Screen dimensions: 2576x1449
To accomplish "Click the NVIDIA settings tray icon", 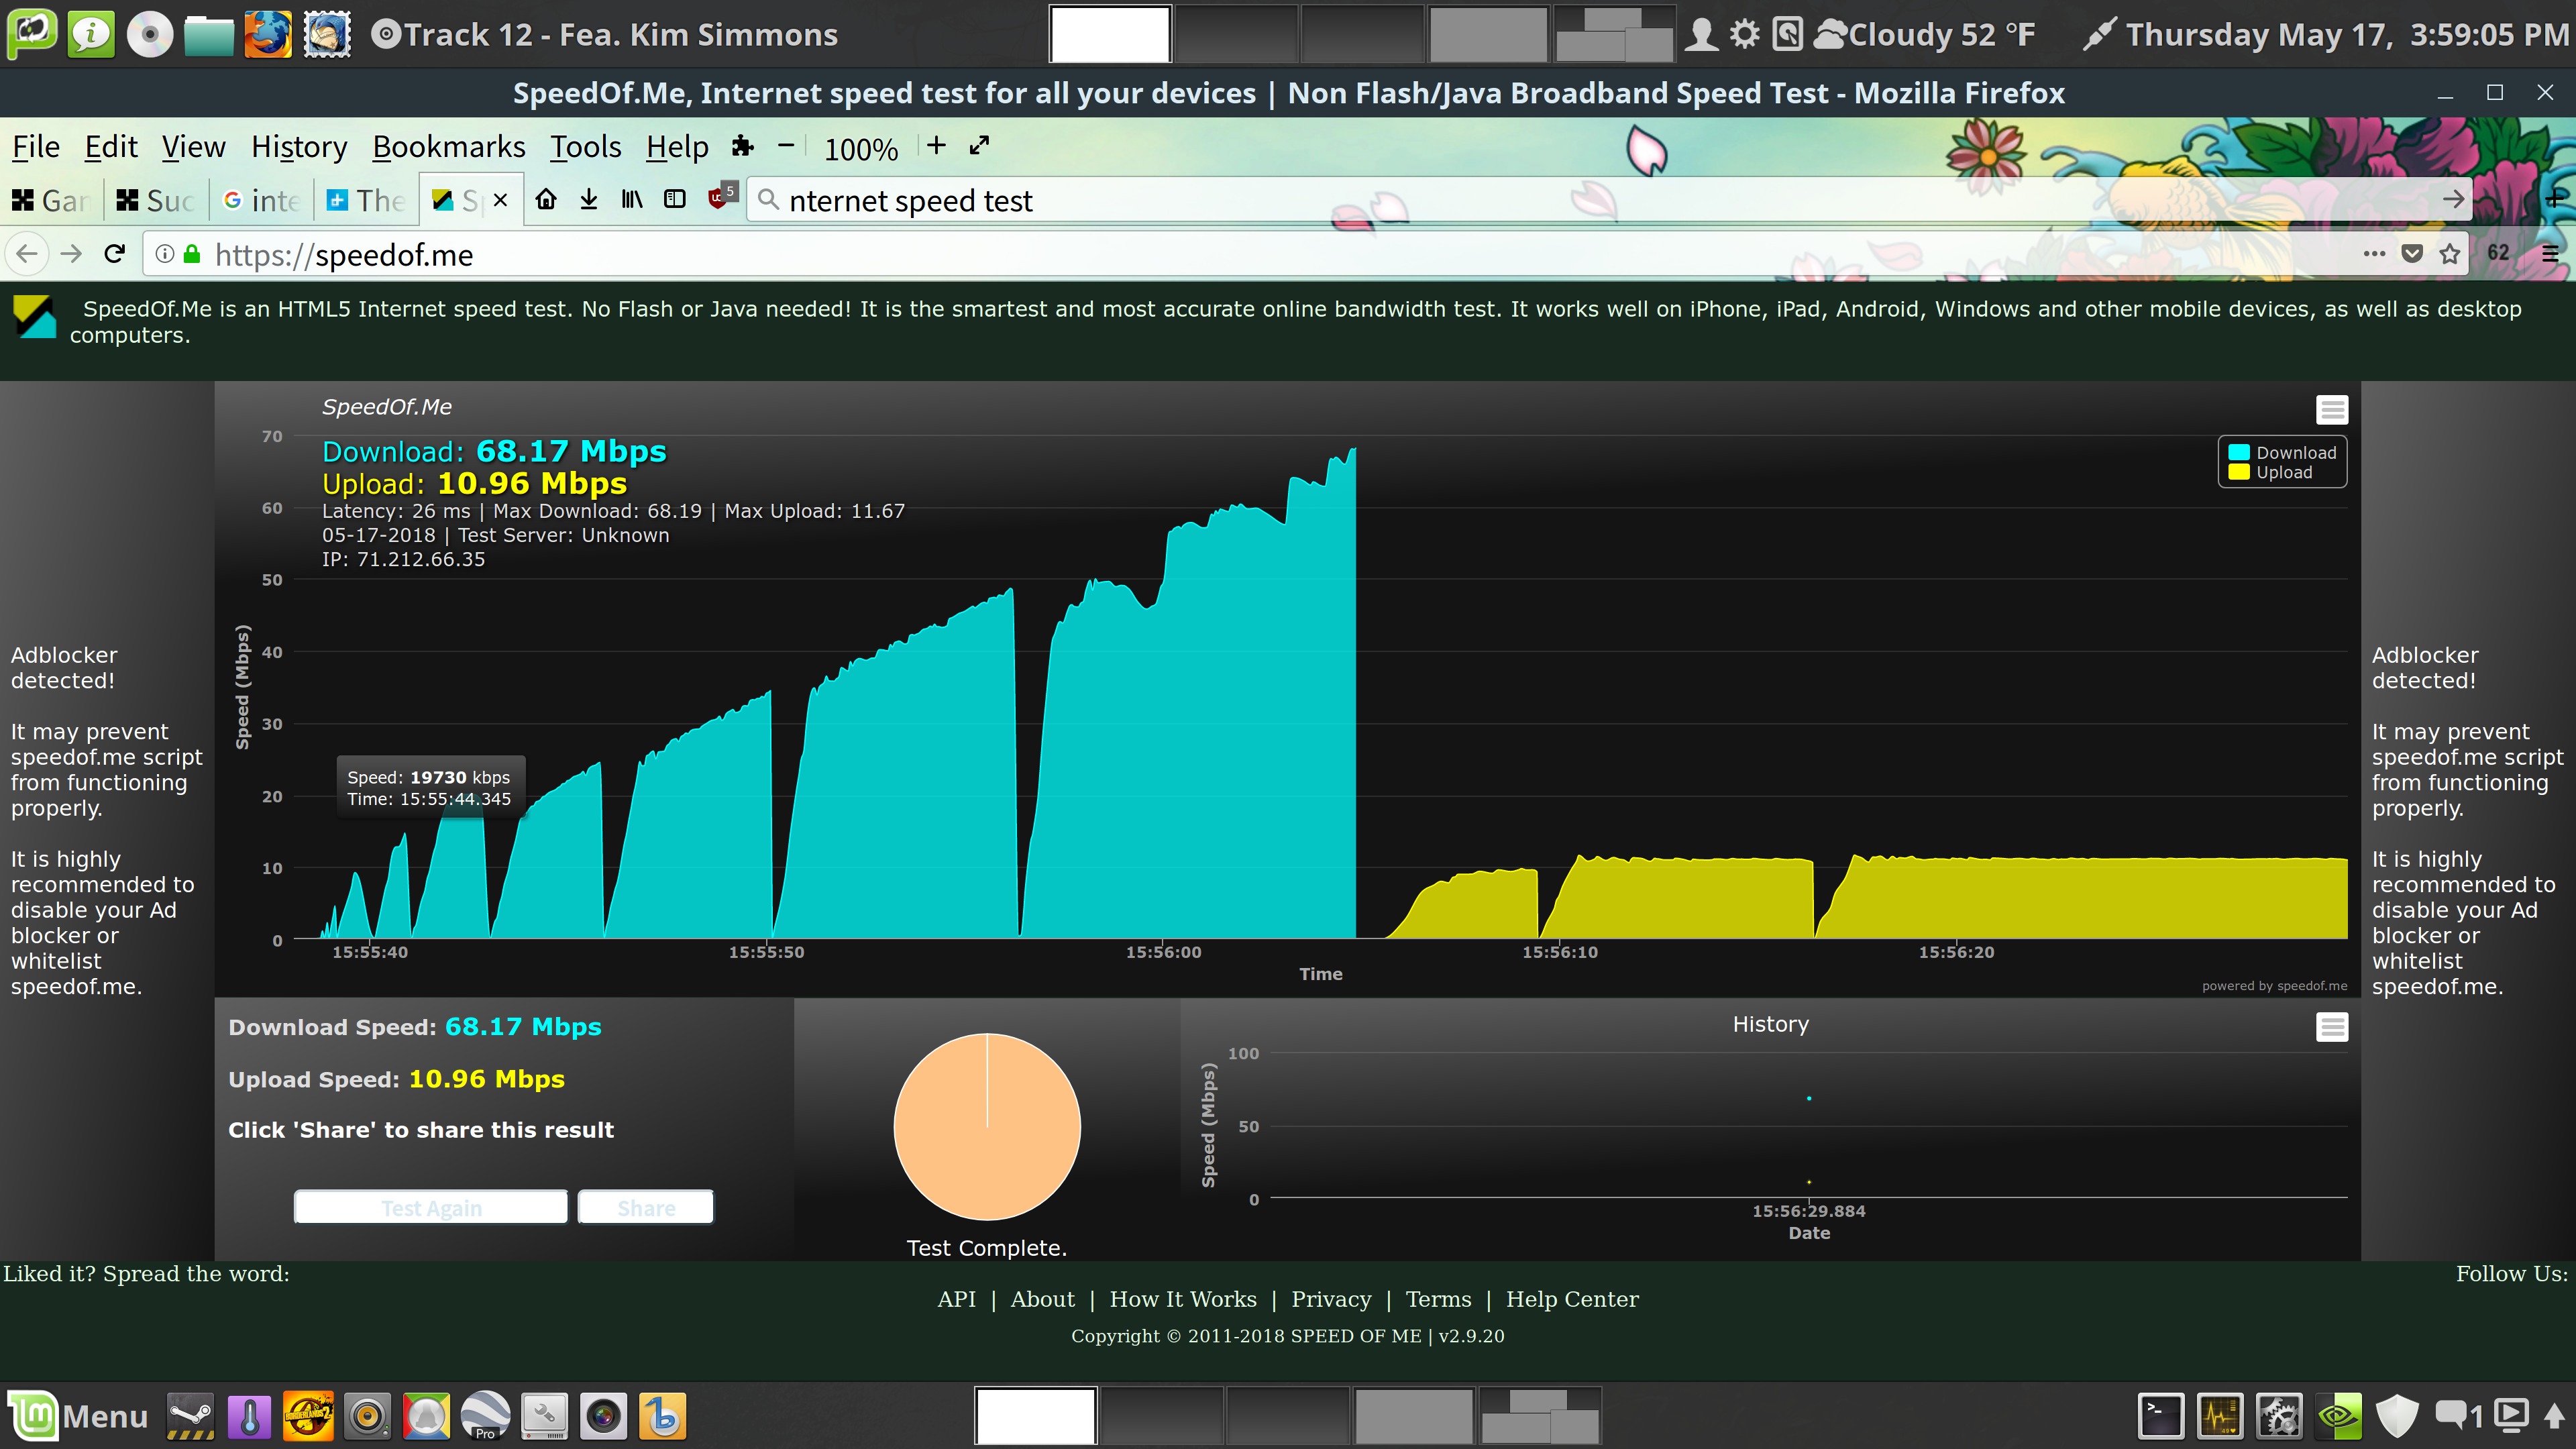I will click(2339, 1416).
